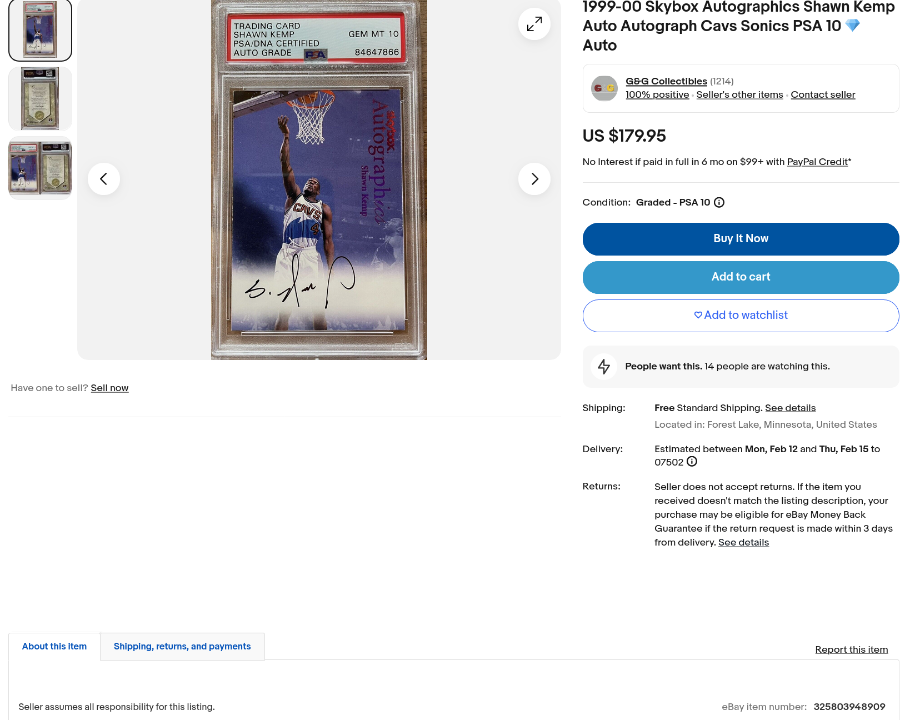Screen dimensions: 900x720
Task: Open the About this item tab
Action: (55, 647)
